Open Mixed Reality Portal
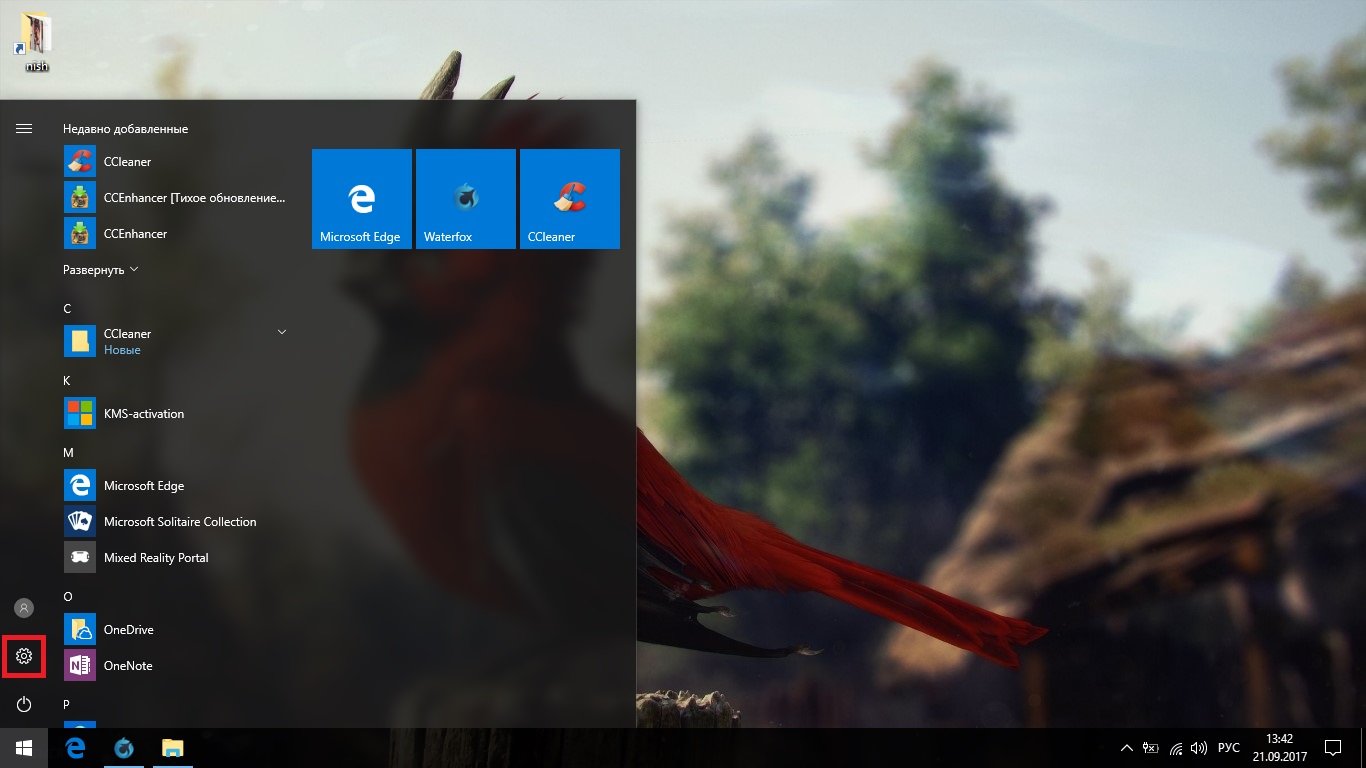 click(176, 557)
